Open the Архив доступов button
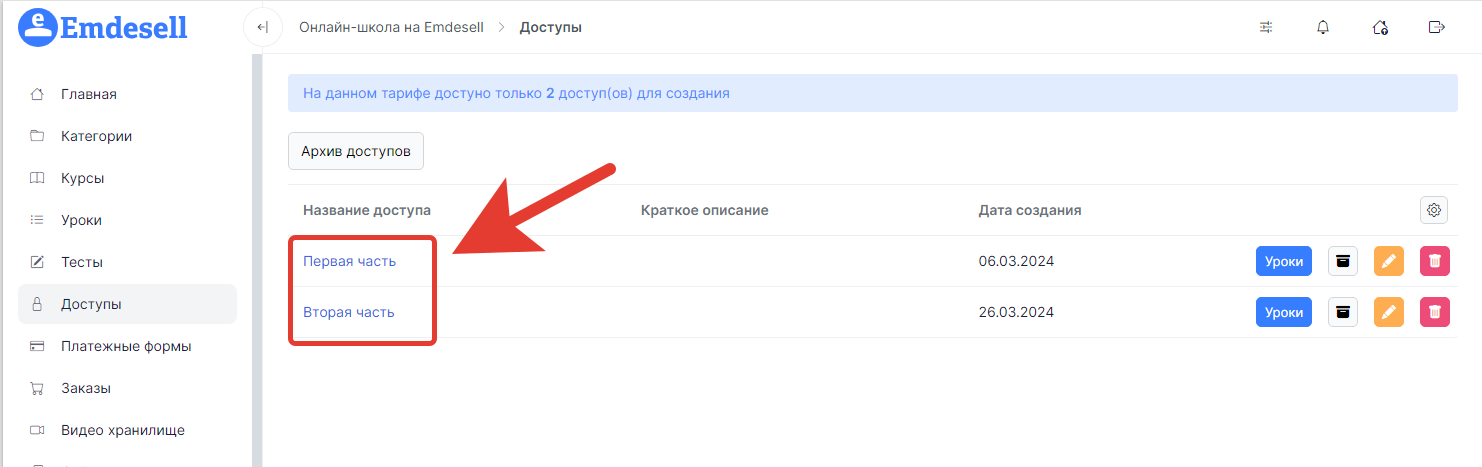The height and width of the screenshot is (467, 1482). click(x=356, y=151)
